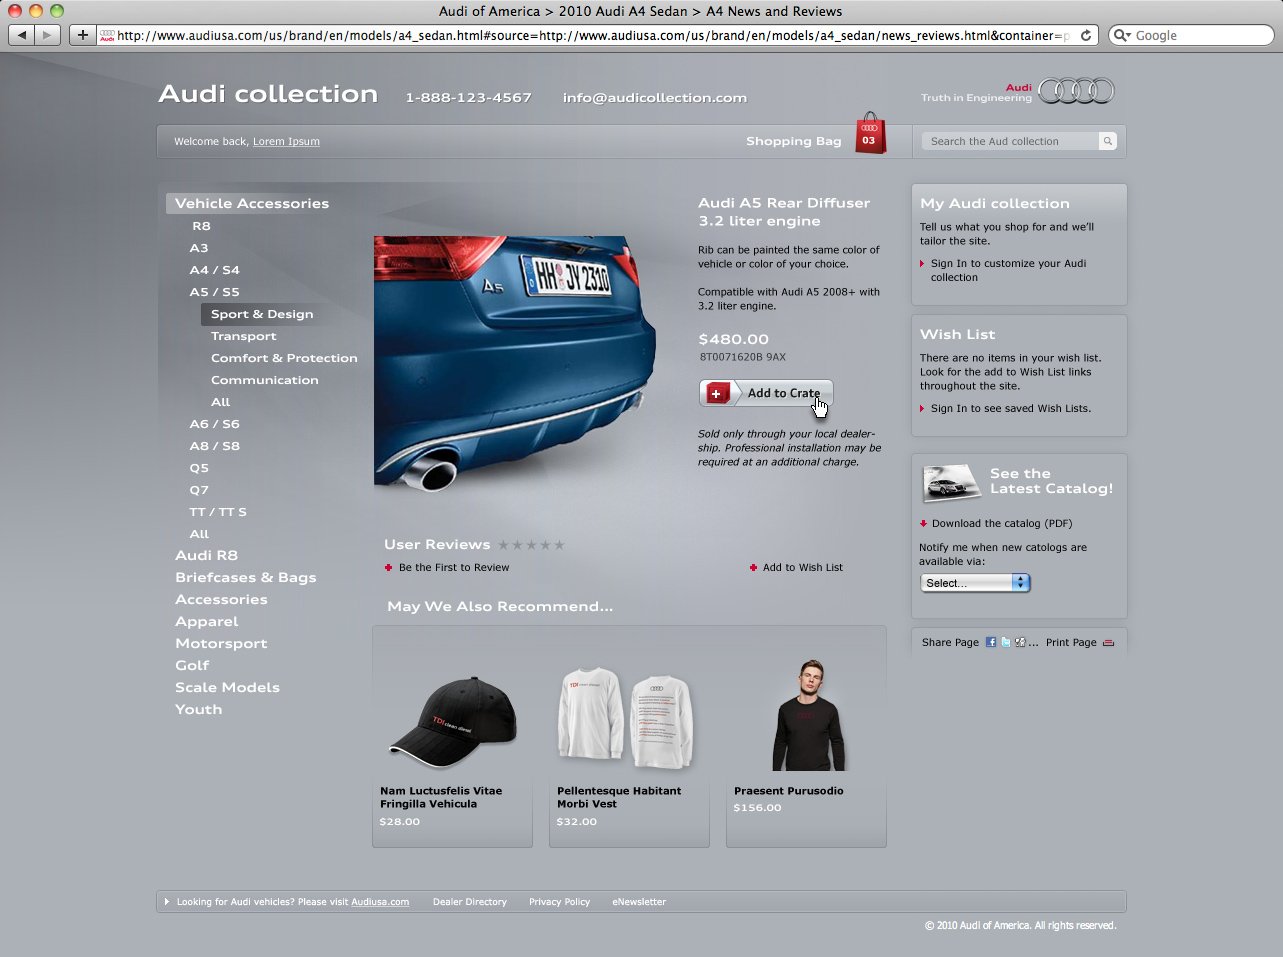Open the Accessories section
1283x957 pixels.
[x=221, y=599]
